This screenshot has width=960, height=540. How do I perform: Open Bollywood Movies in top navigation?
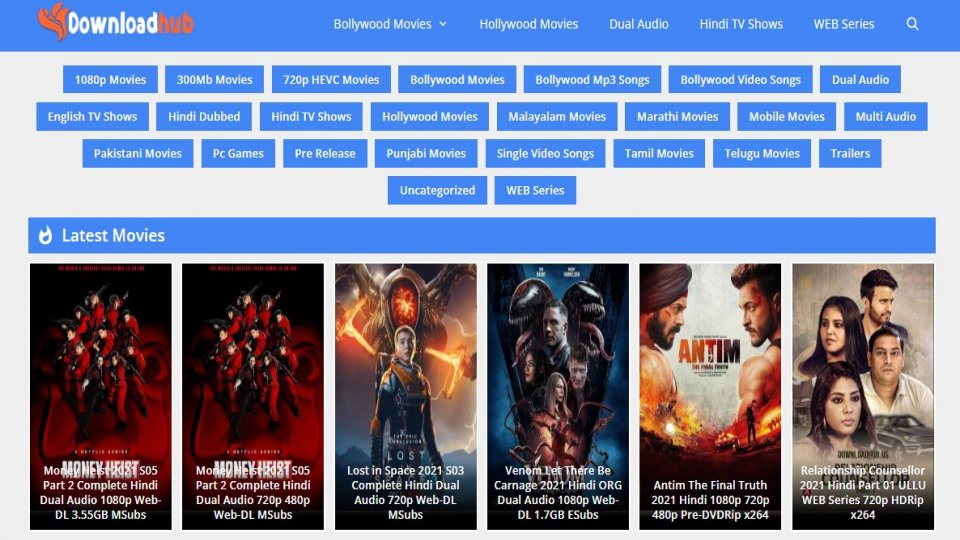point(383,24)
